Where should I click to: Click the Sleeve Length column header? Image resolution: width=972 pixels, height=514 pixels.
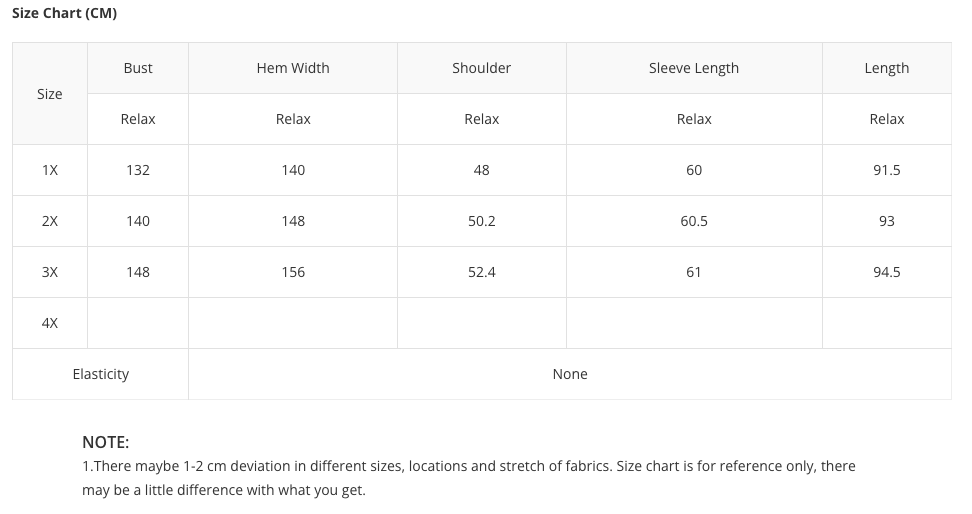click(x=694, y=68)
